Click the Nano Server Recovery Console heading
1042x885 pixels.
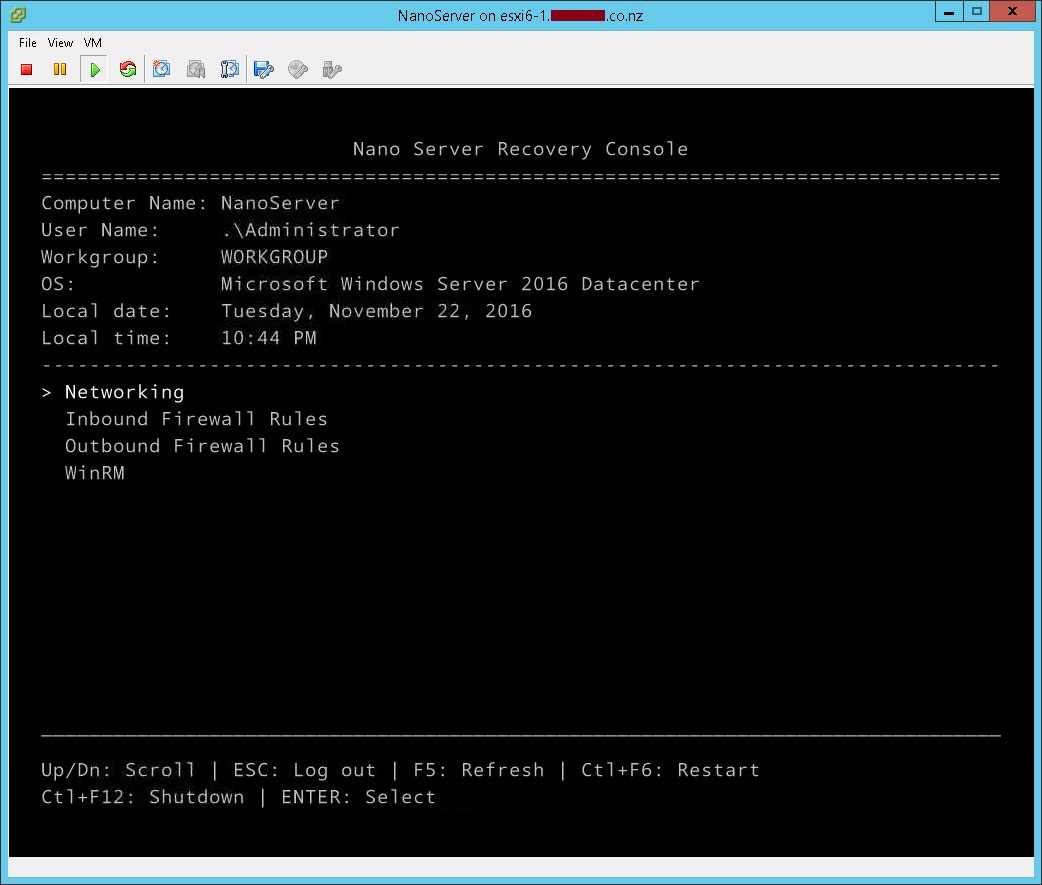pos(520,149)
